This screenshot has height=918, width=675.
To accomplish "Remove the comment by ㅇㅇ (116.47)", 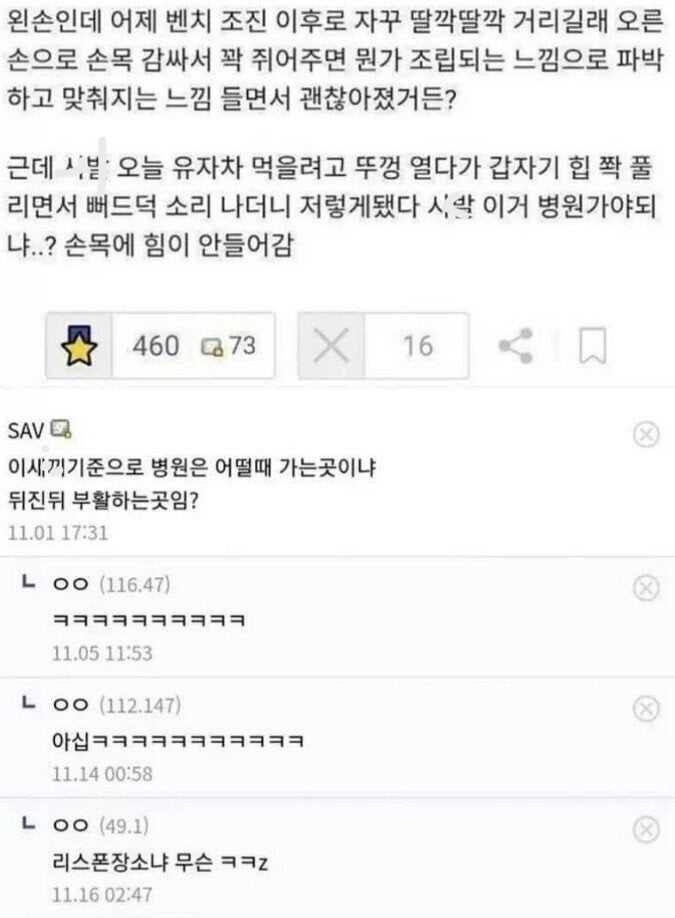I will (x=646, y=587).
